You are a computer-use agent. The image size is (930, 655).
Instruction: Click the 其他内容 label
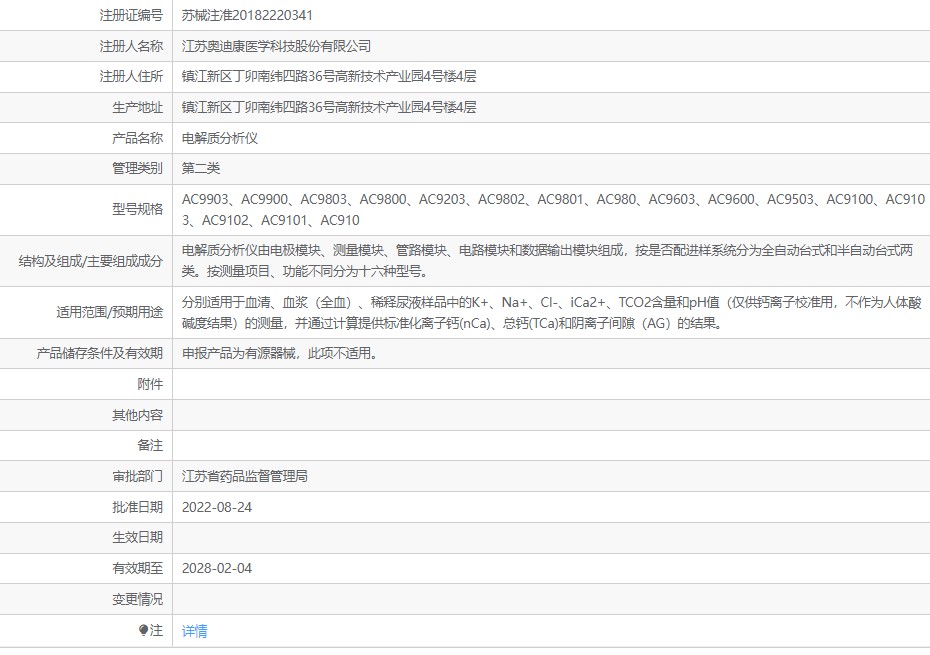[x=138, y=415]
